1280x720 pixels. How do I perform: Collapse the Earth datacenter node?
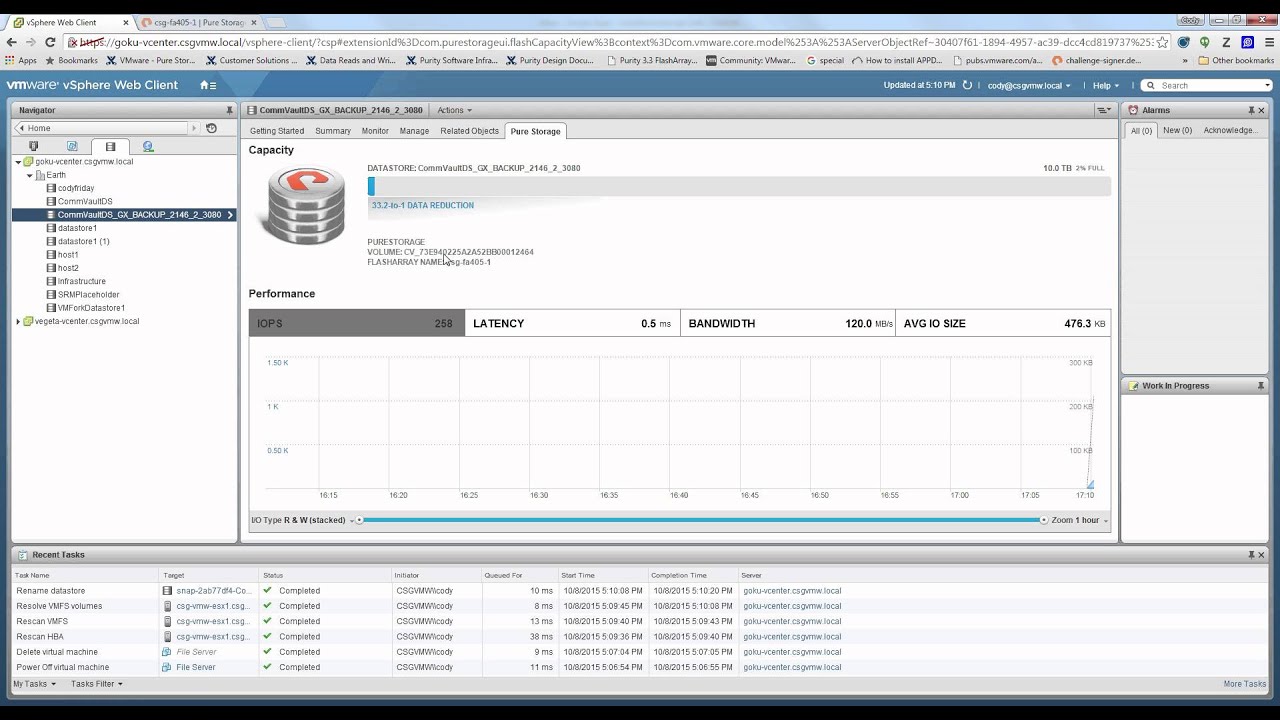(30, 175)
